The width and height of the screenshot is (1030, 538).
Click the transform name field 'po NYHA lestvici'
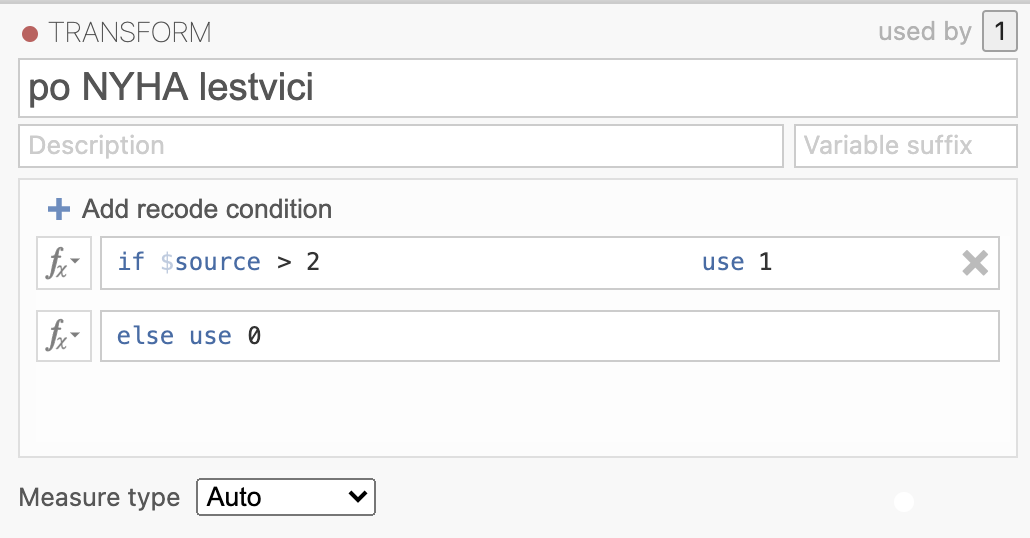pos(518,88)
